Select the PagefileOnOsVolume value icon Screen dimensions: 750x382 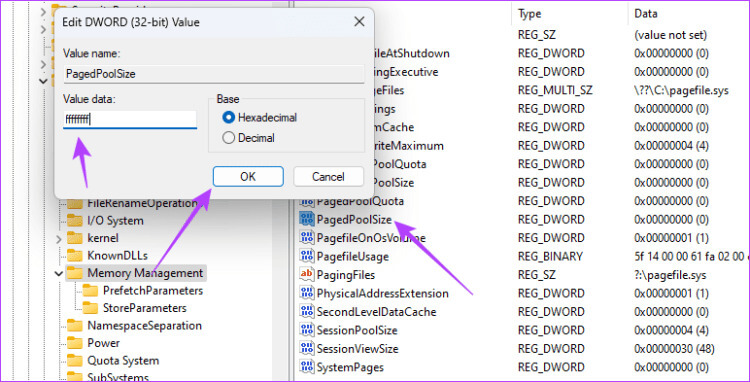[306, 238]
